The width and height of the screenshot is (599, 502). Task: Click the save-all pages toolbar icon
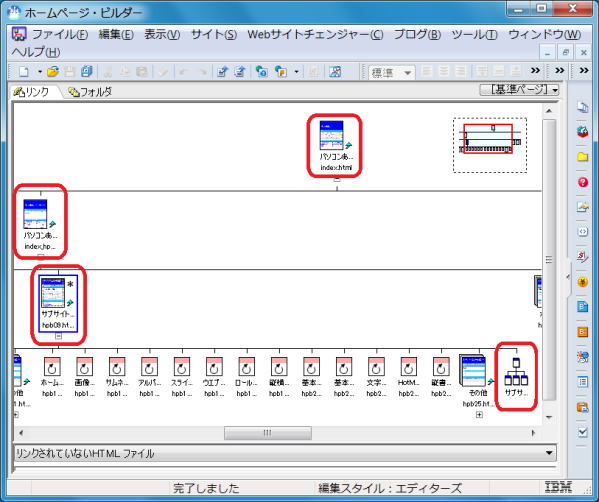coord(87,71)
